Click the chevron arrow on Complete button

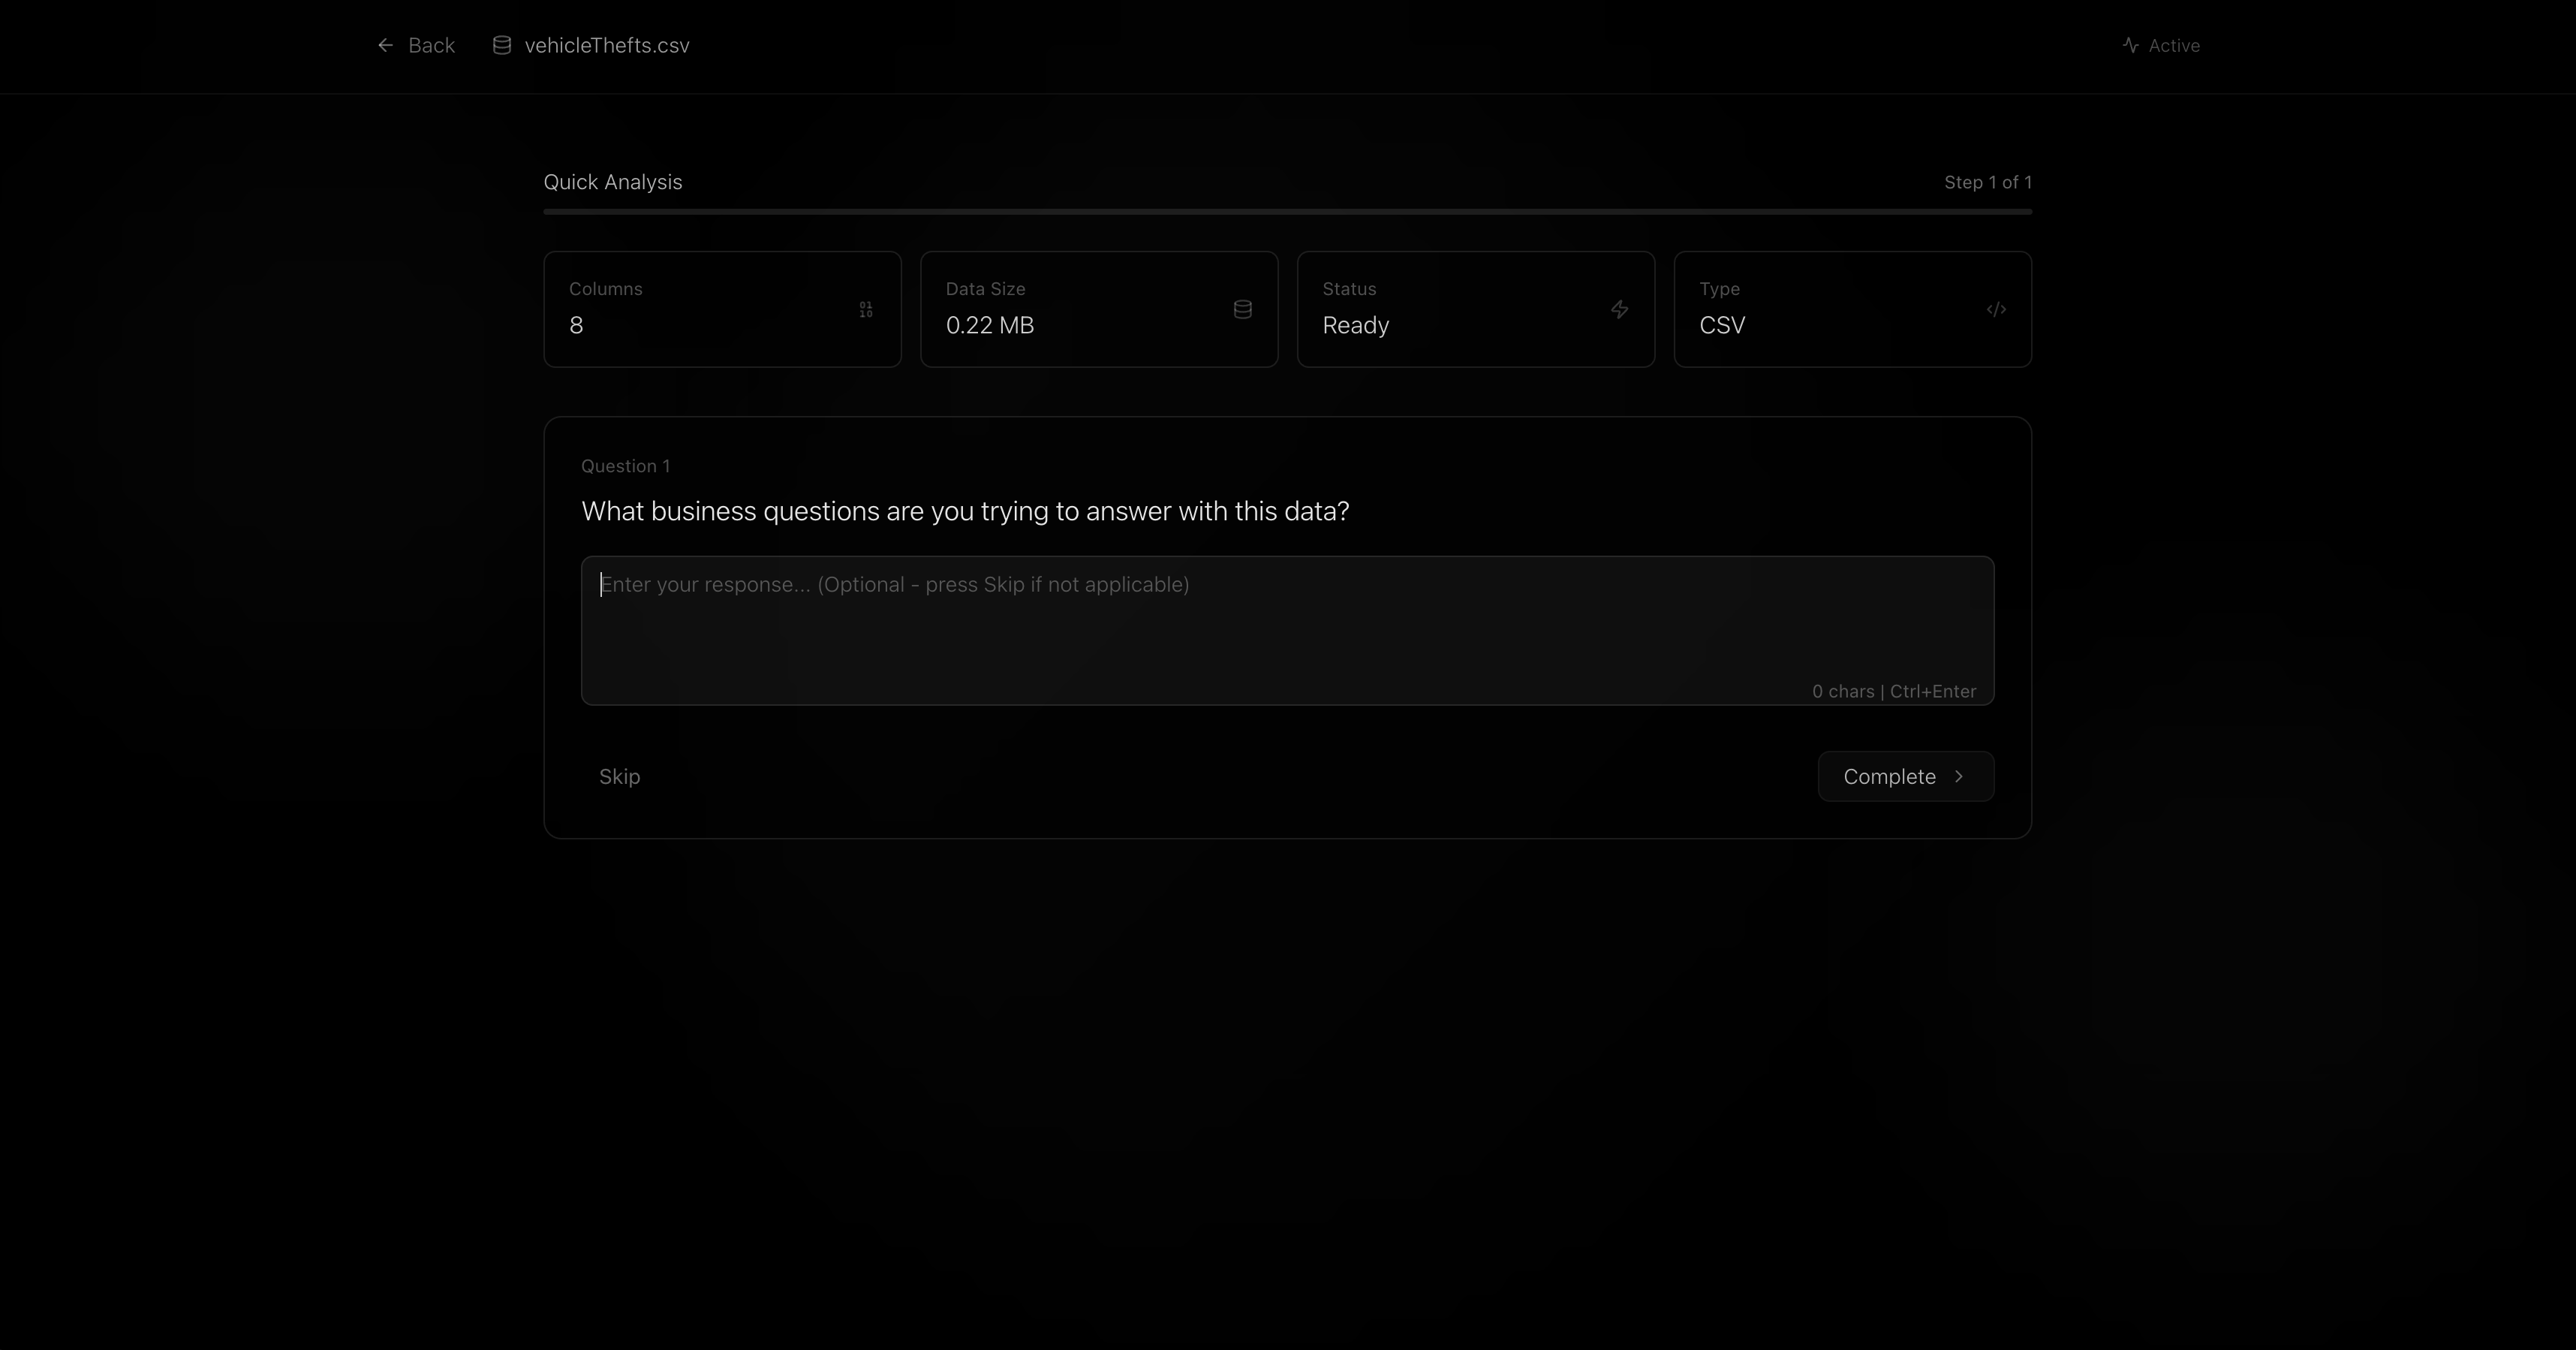click(x=1959, y=777)
